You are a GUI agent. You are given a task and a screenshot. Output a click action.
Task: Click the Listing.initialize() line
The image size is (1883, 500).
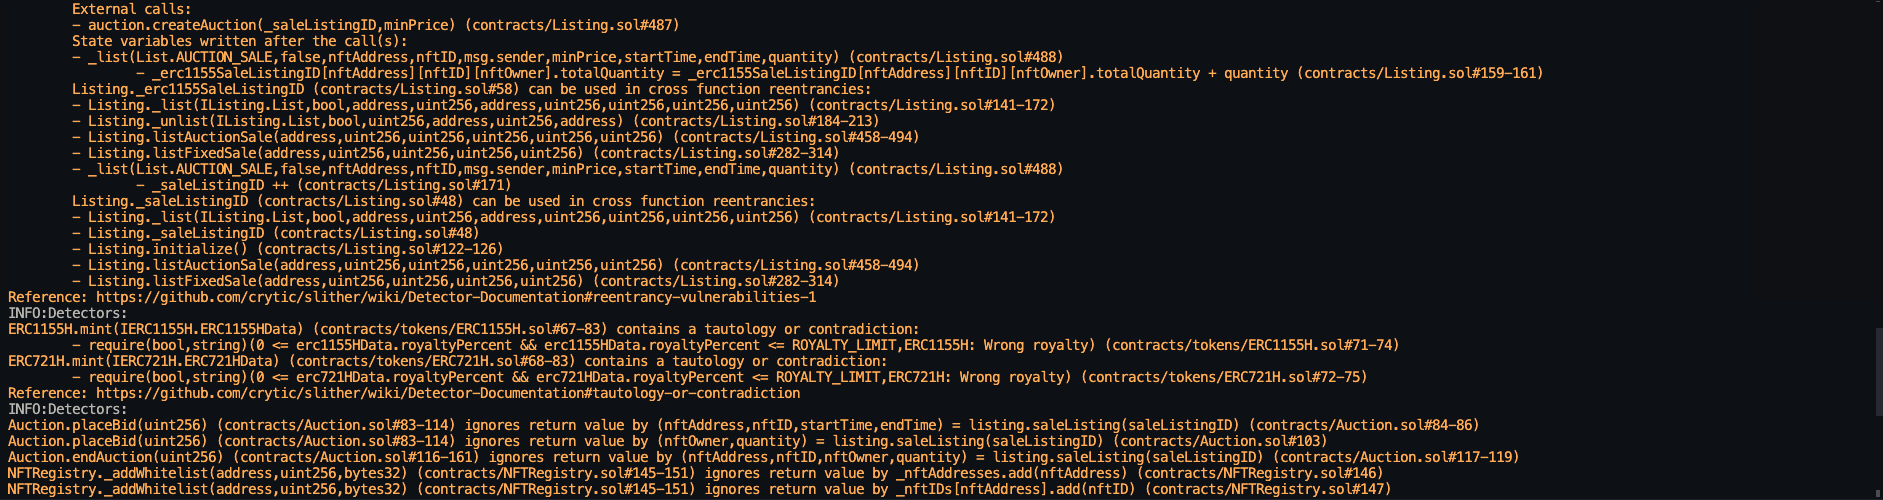[288, 249]
